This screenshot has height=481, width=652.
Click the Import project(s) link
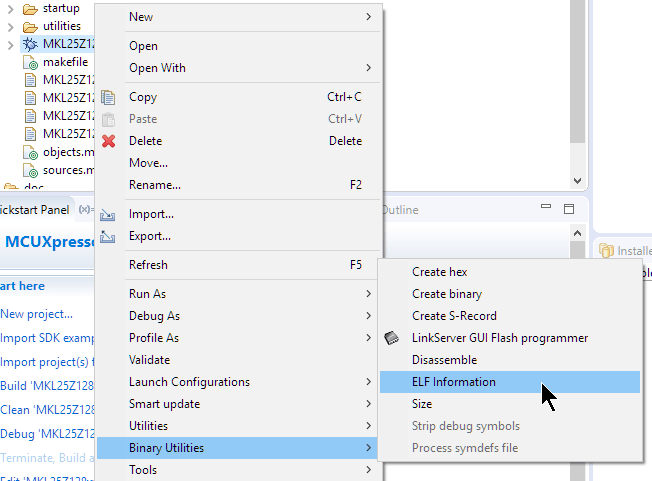pyautogui.click(x=47, y=362)
